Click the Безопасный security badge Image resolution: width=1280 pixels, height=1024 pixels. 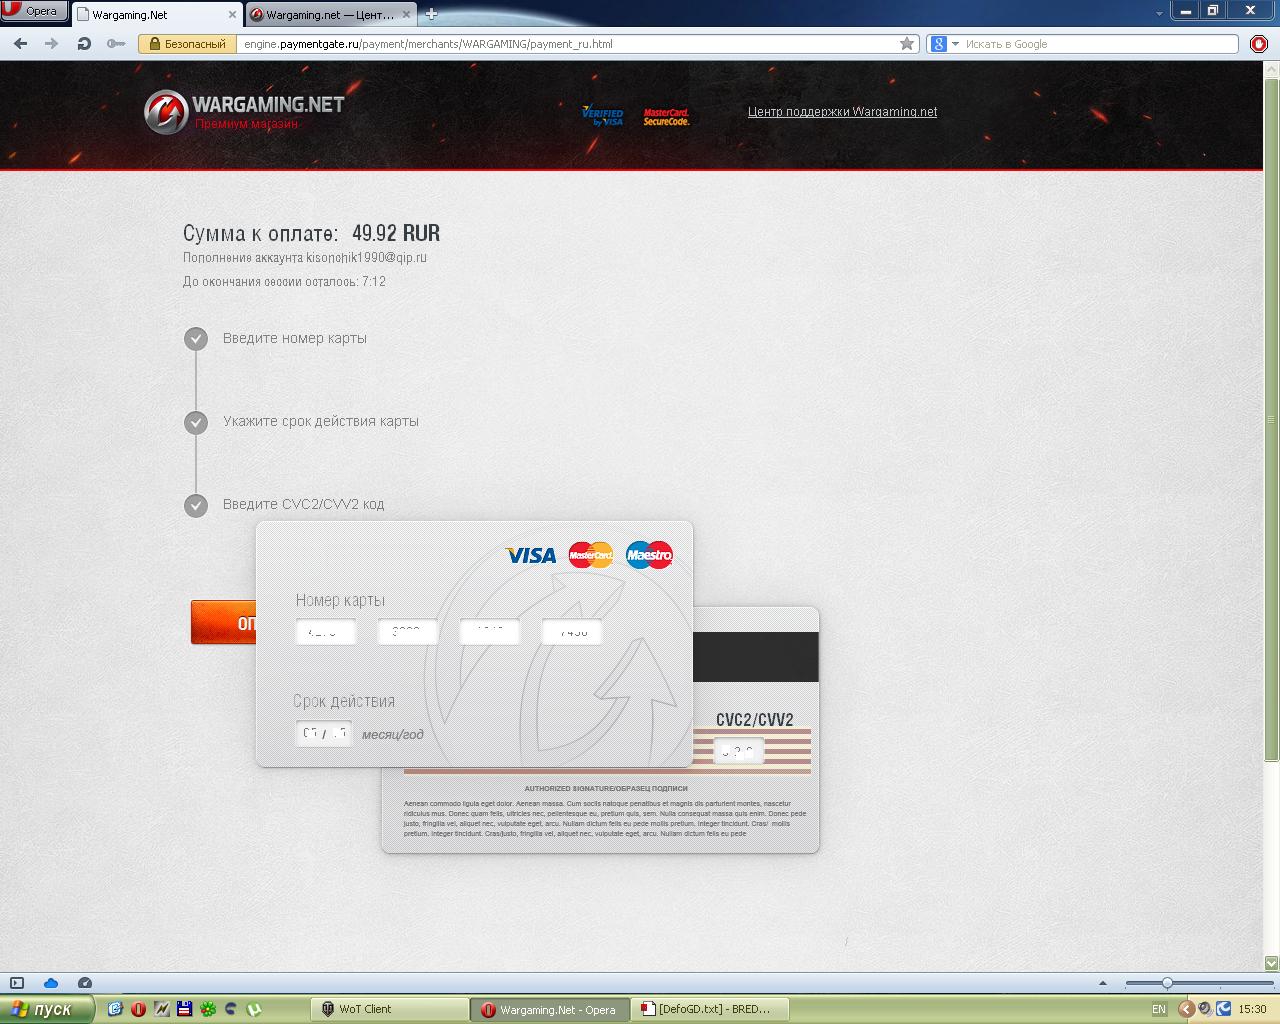tap(187, 44)
